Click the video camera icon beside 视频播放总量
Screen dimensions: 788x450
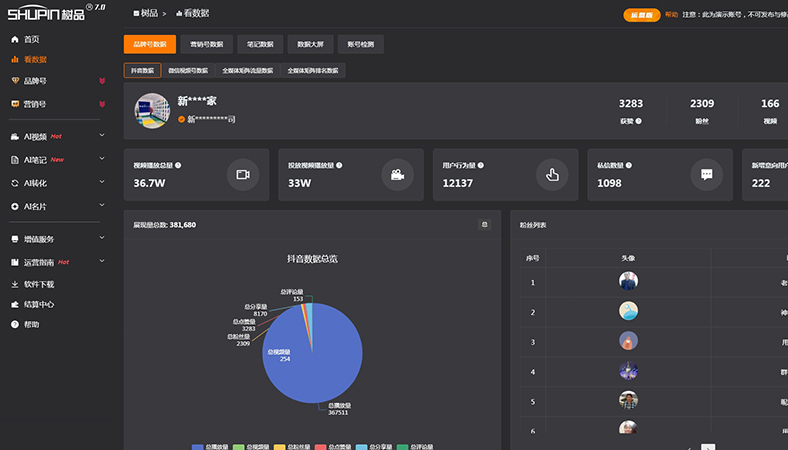(x=242, y=175)
